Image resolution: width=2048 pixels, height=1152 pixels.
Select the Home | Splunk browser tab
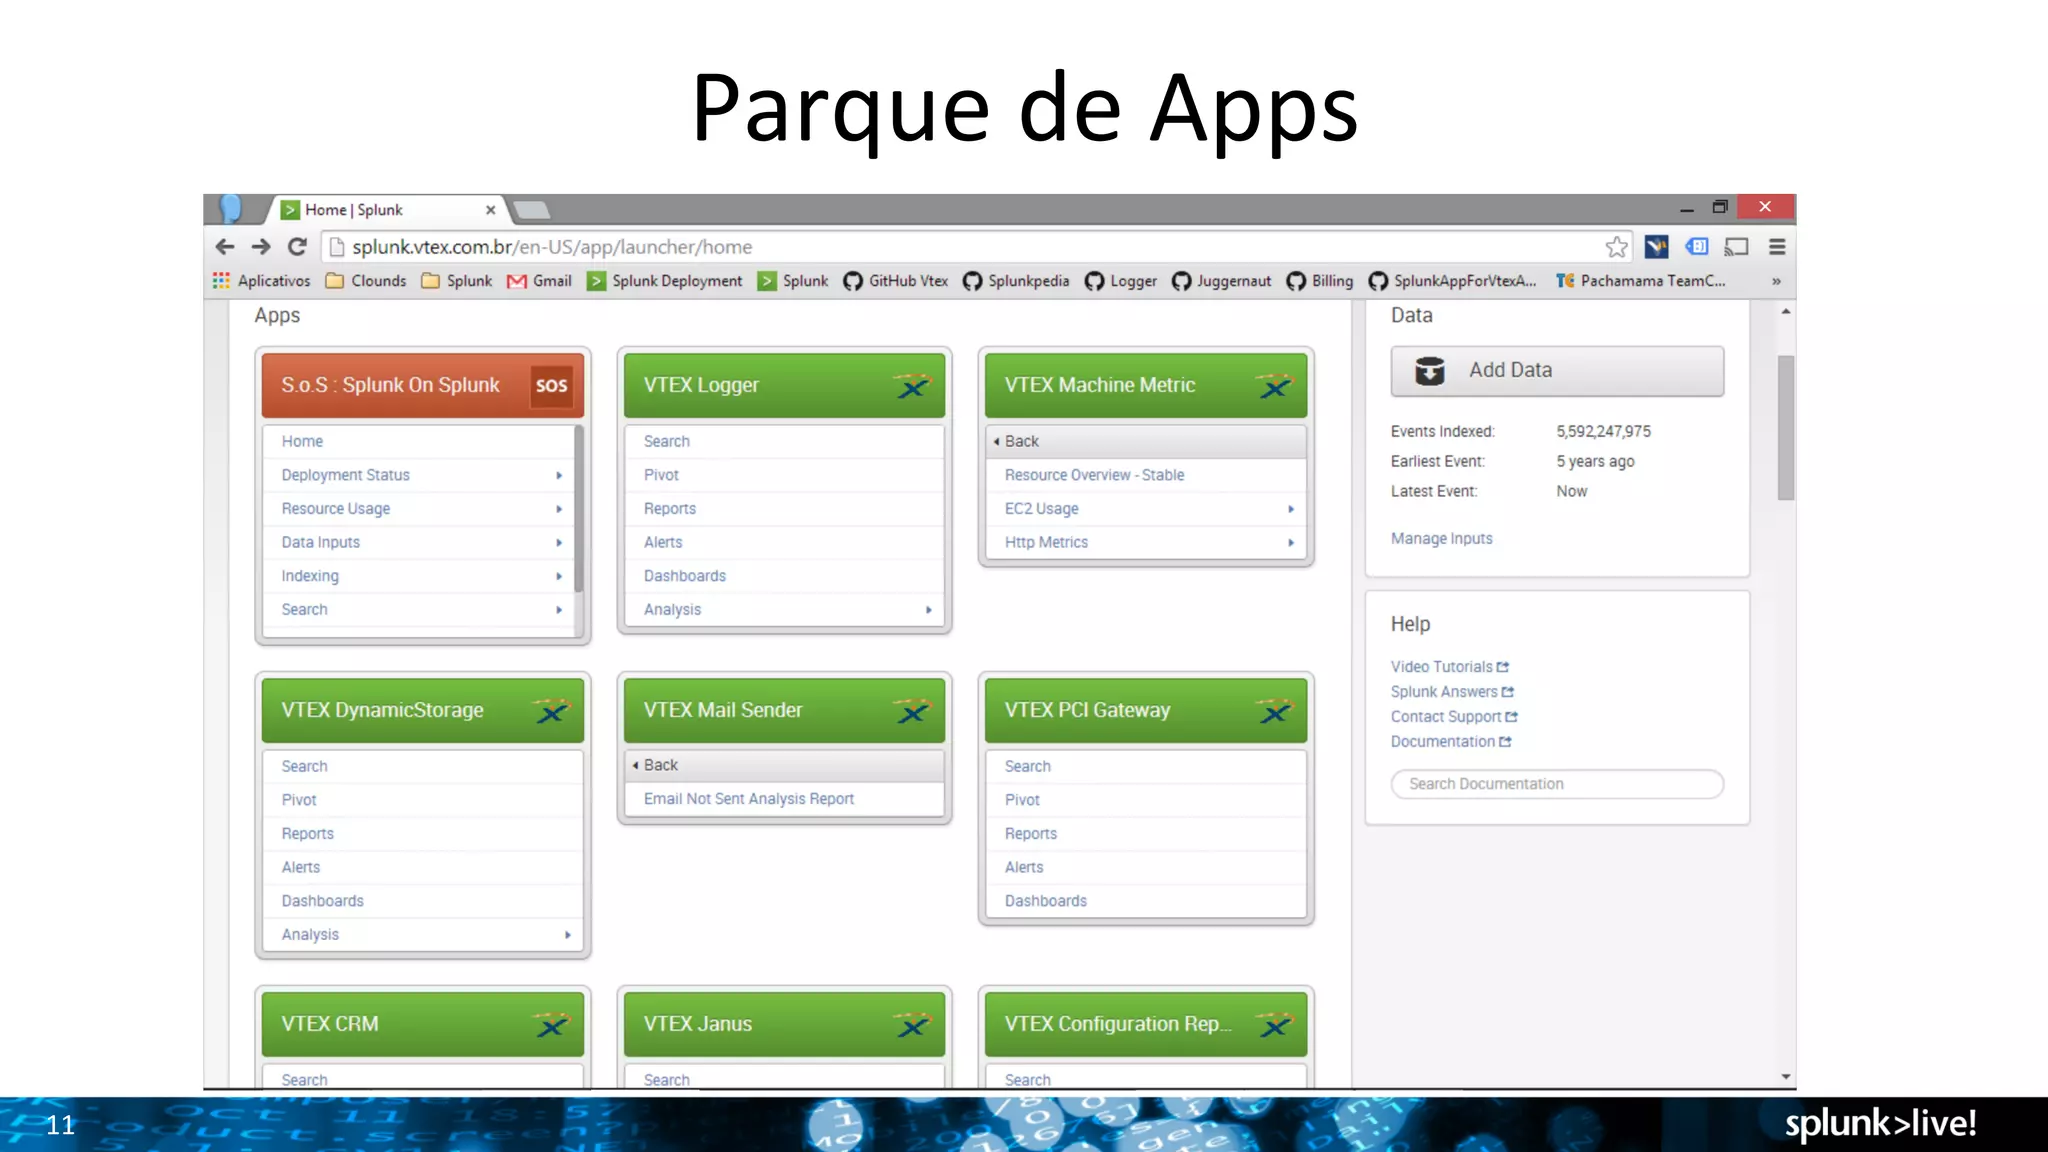pos(388,210)
